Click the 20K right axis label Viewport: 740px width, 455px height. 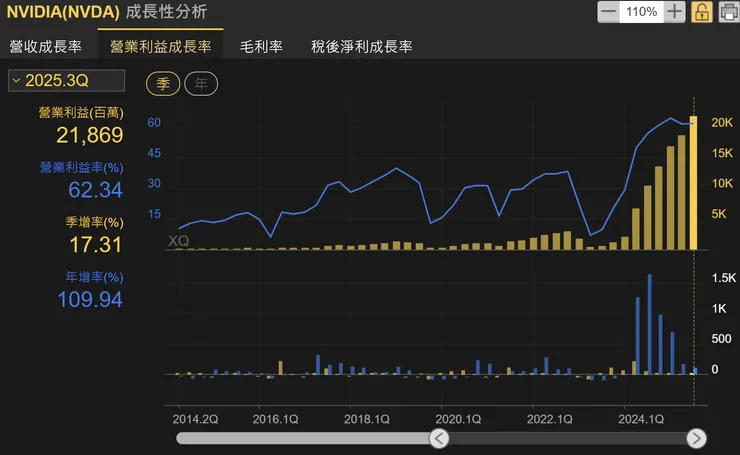(722, 123)
